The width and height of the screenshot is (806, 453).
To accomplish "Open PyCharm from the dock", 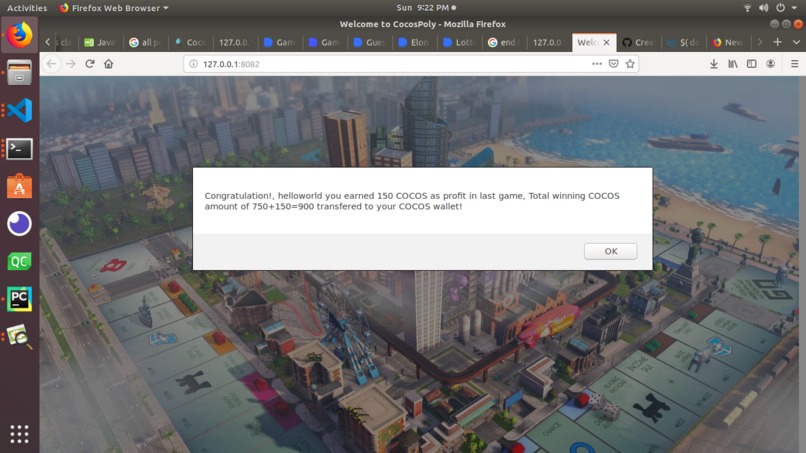I will point(20,299).
